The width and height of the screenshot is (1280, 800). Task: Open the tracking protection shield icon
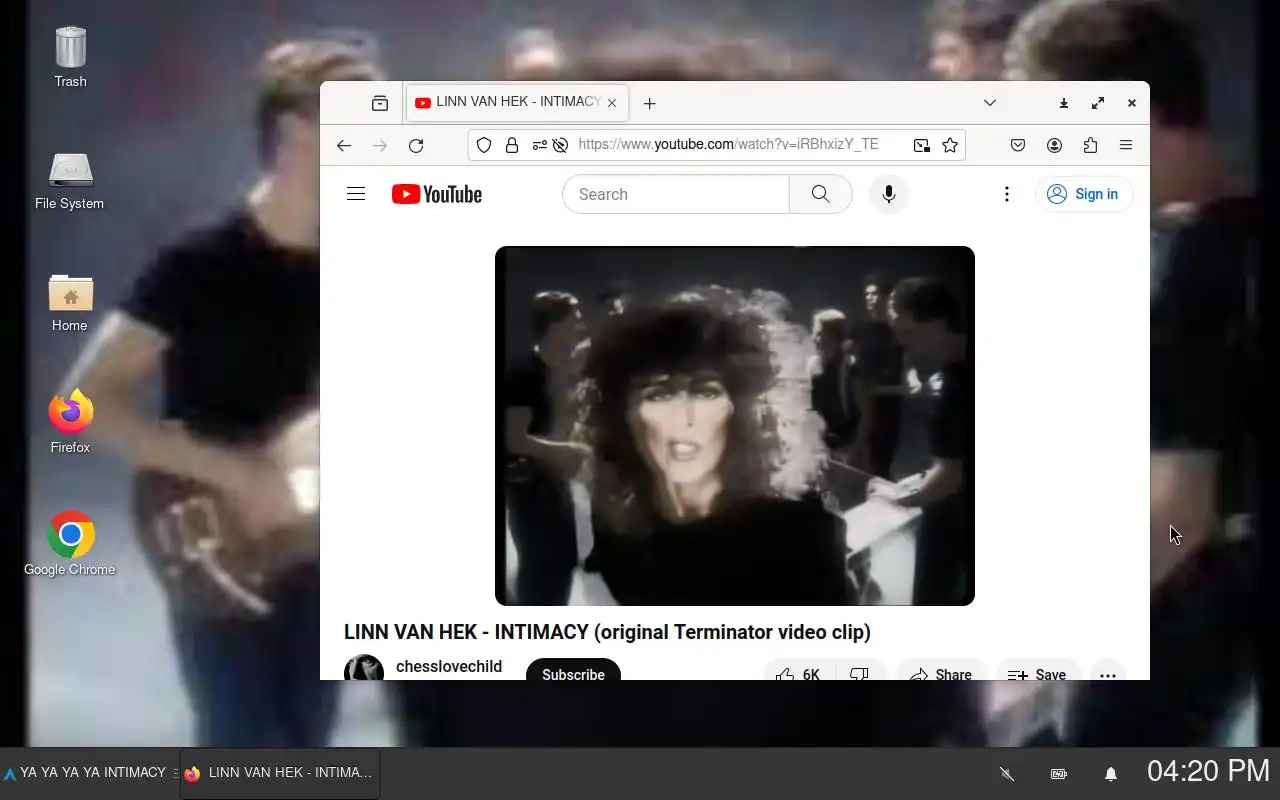point(484,145)
